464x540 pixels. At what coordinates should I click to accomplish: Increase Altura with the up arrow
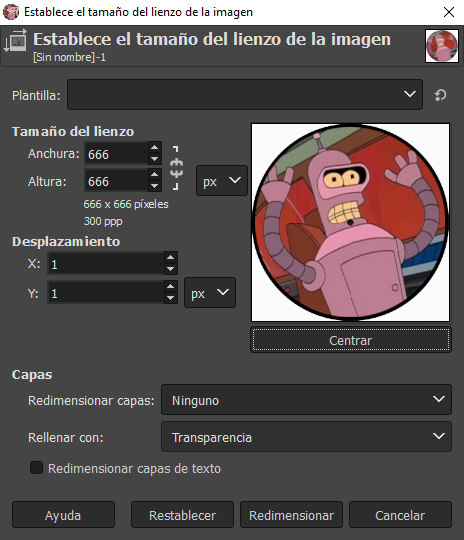click(155, 175)
